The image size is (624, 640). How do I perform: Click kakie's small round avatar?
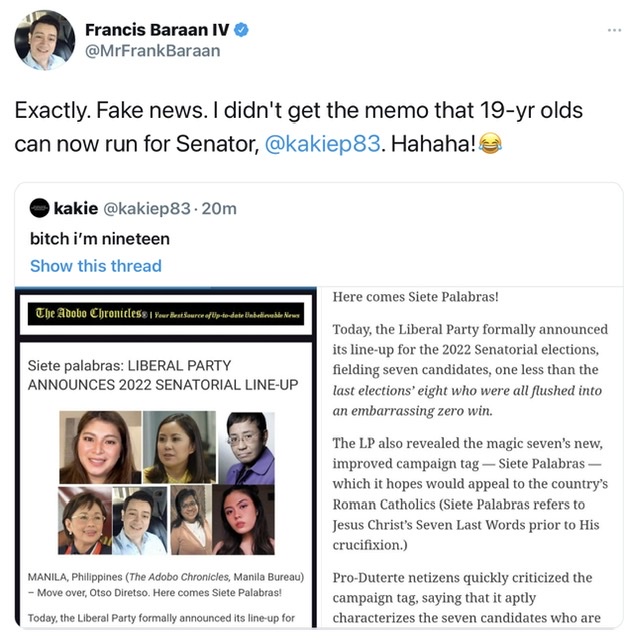[39, 208]
